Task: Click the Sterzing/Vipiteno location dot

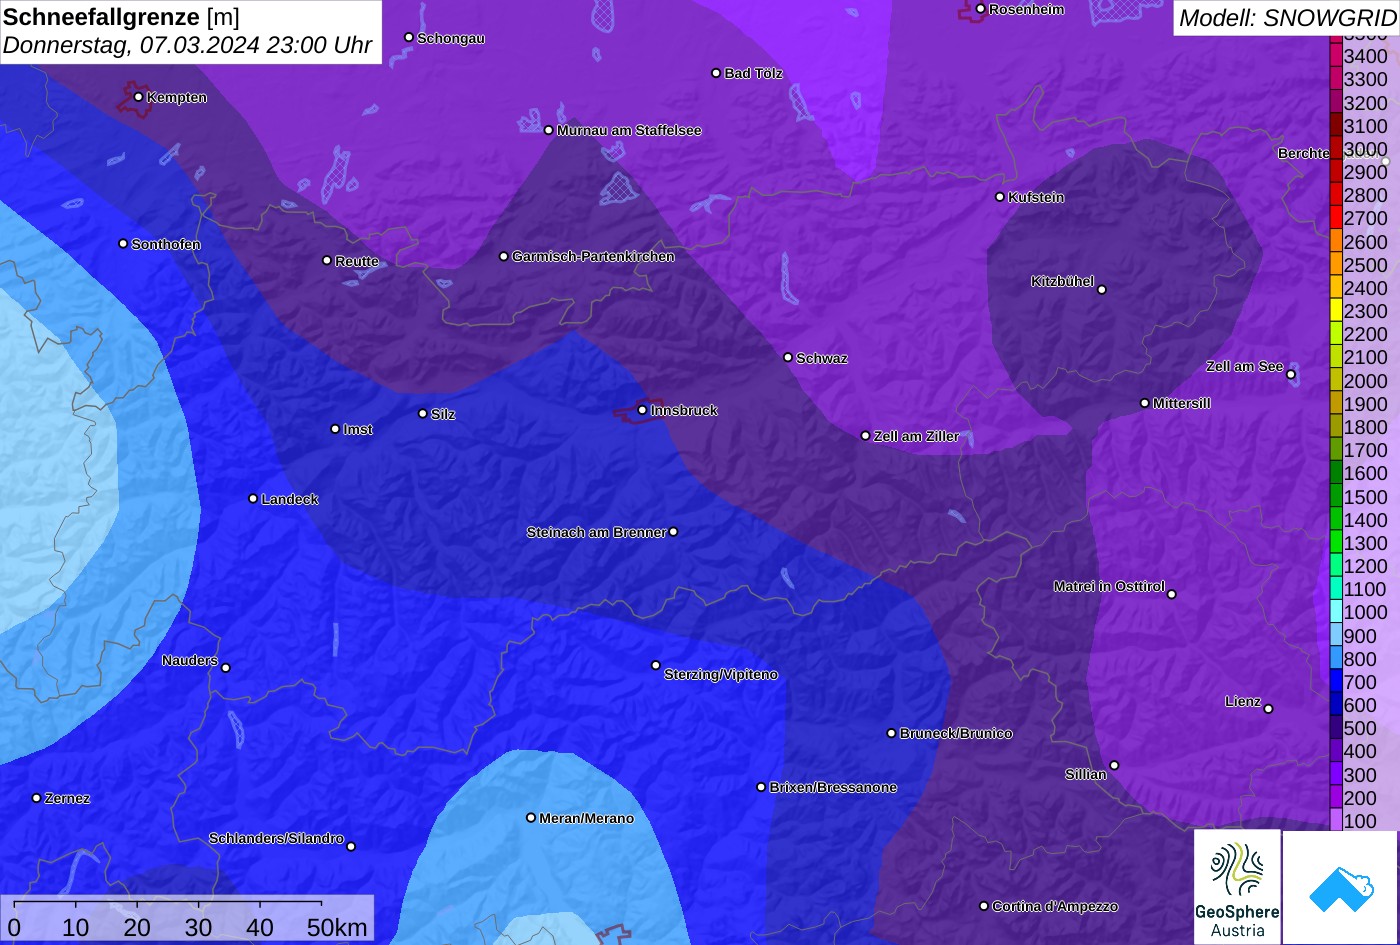Action: pos(656,665)
